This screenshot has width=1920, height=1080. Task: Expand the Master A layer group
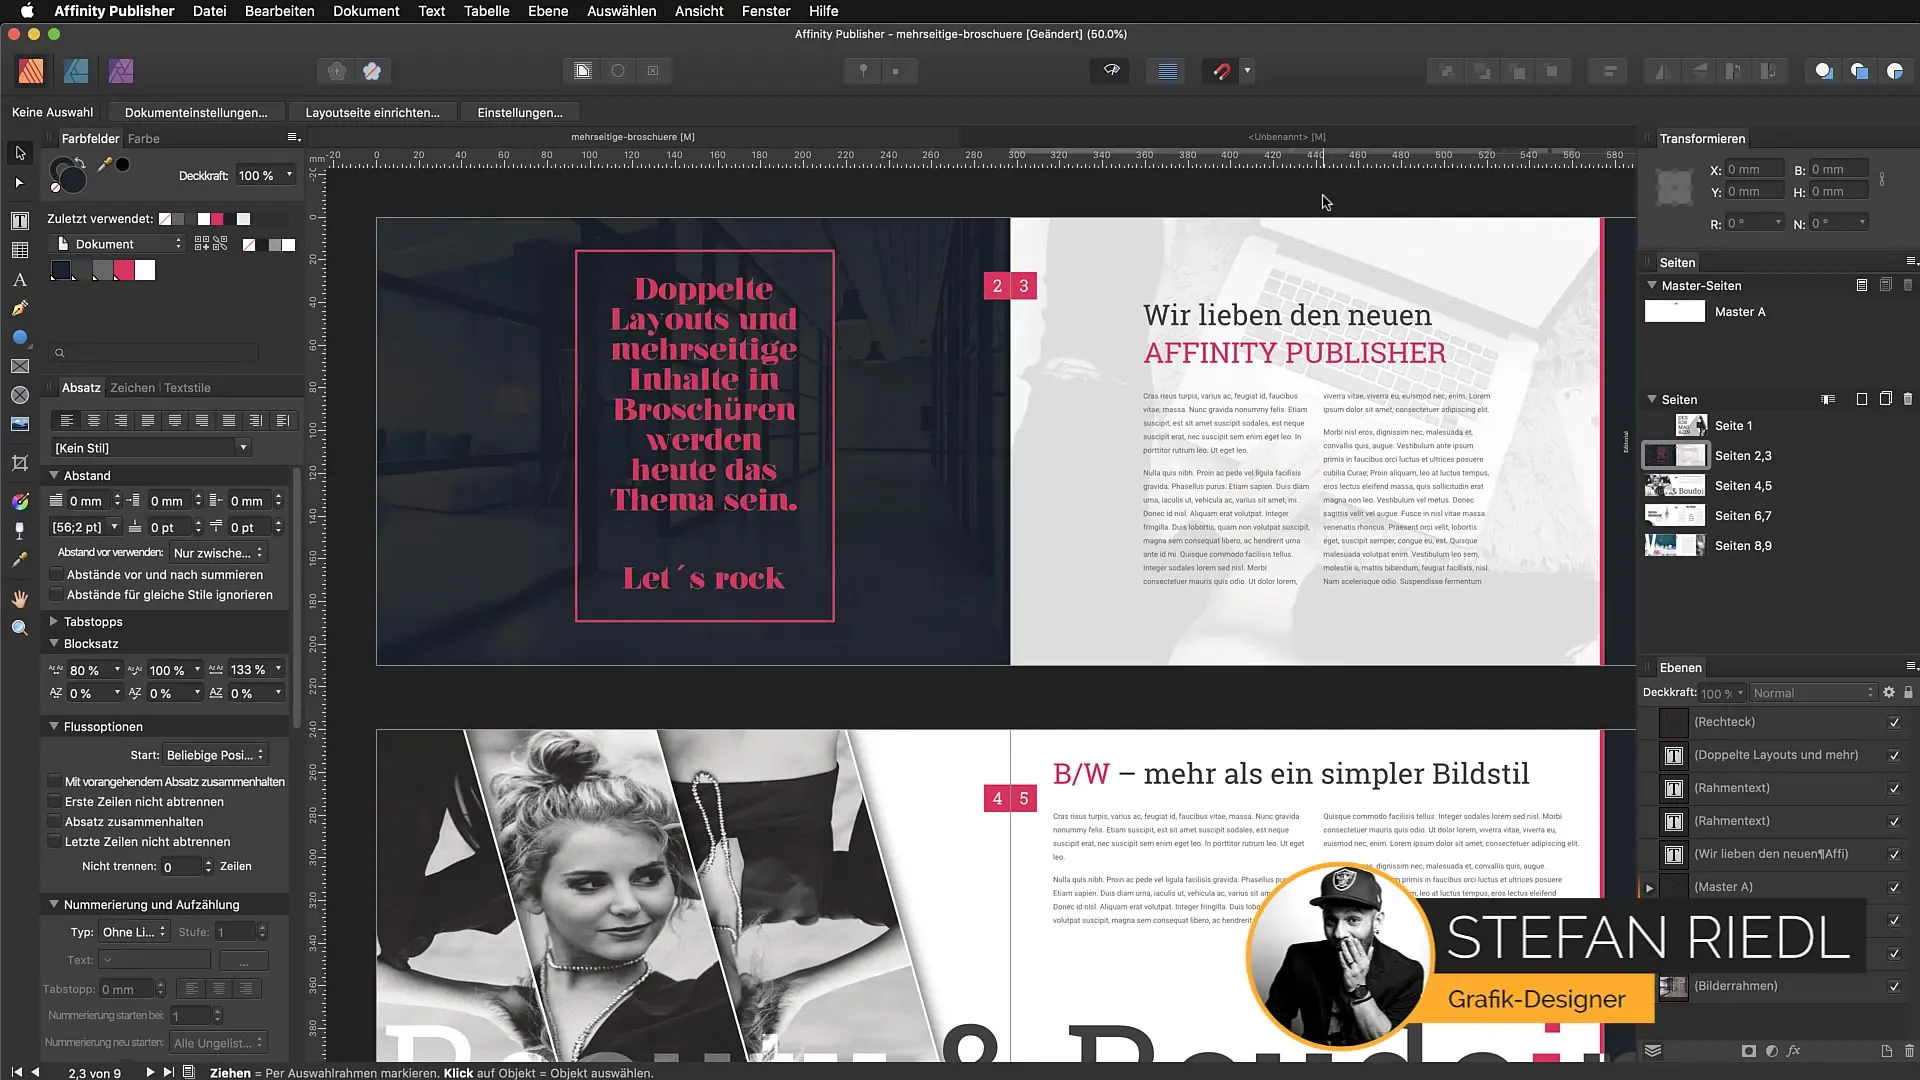pos(1650,887)
